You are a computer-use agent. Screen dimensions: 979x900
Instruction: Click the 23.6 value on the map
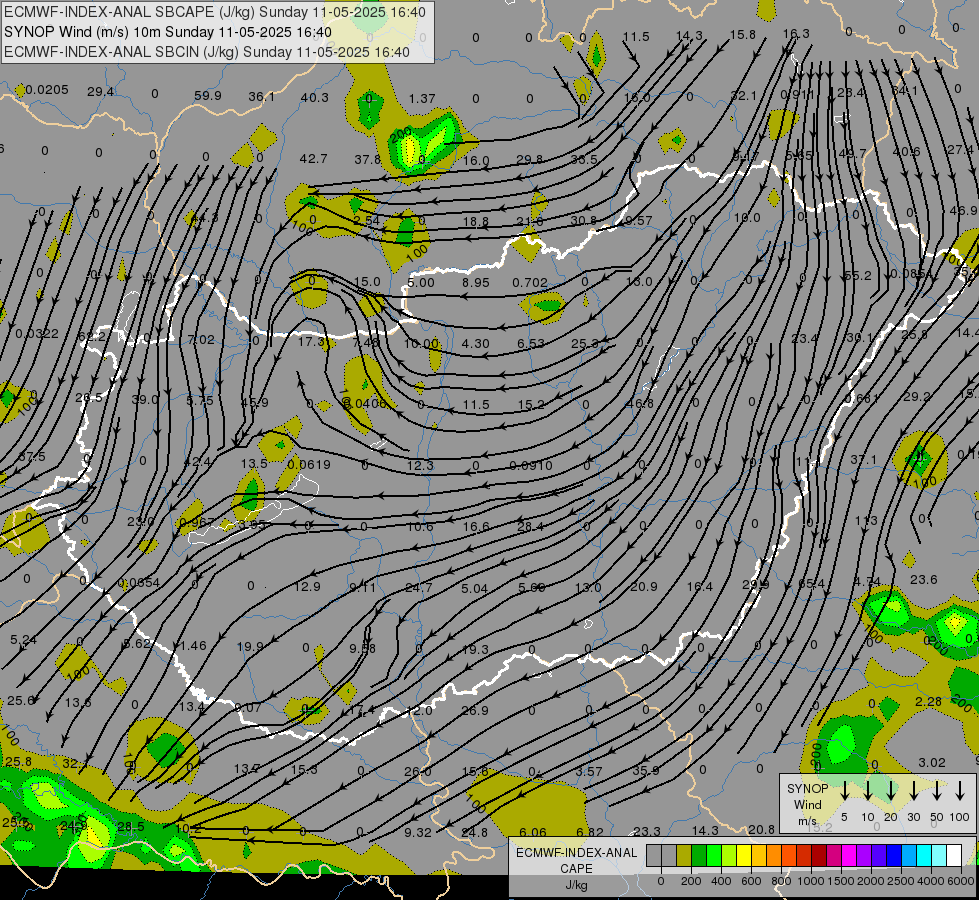pyautogui.click(x=923, y=580)
